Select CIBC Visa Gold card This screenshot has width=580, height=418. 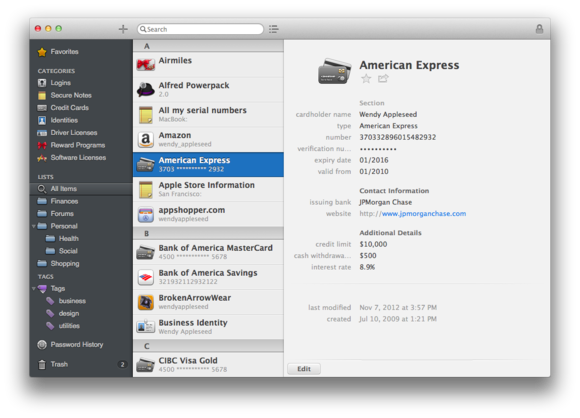tap(208, 365)
